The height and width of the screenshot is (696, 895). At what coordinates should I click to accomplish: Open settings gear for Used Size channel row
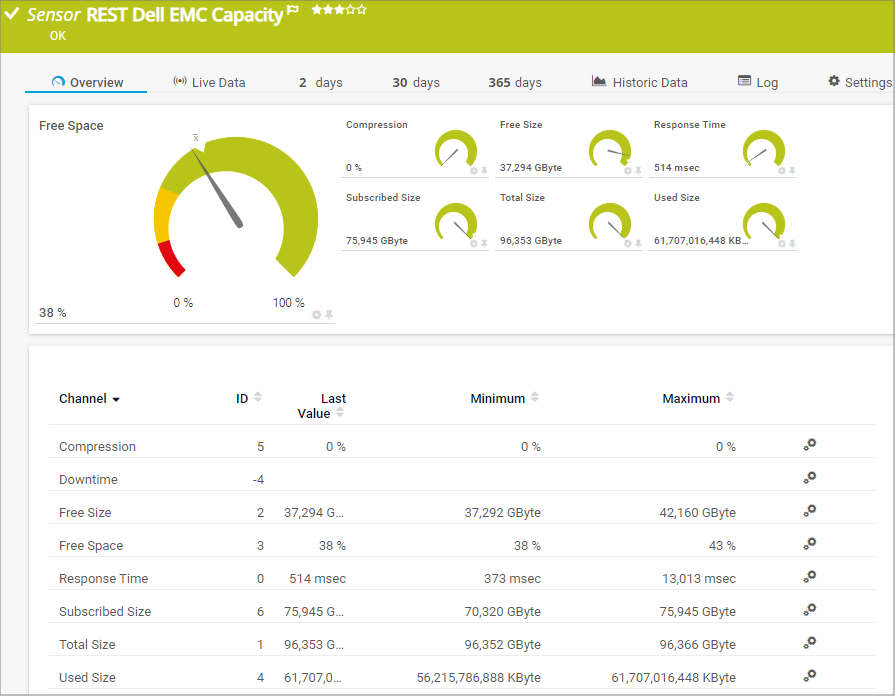click(810, 676)
